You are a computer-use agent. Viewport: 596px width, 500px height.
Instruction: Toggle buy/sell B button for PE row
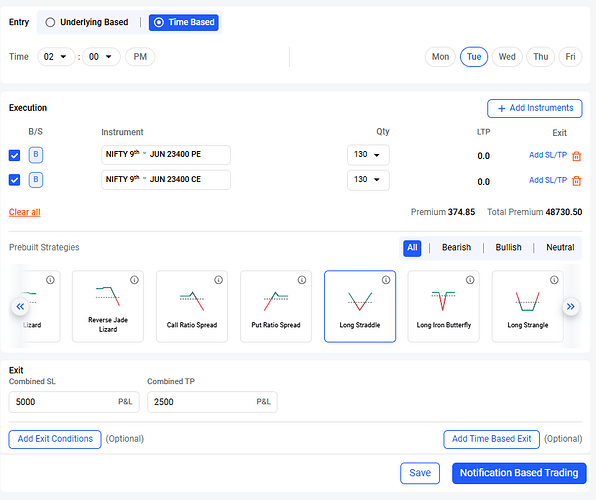pyautogui.click(x=36, y=155)
